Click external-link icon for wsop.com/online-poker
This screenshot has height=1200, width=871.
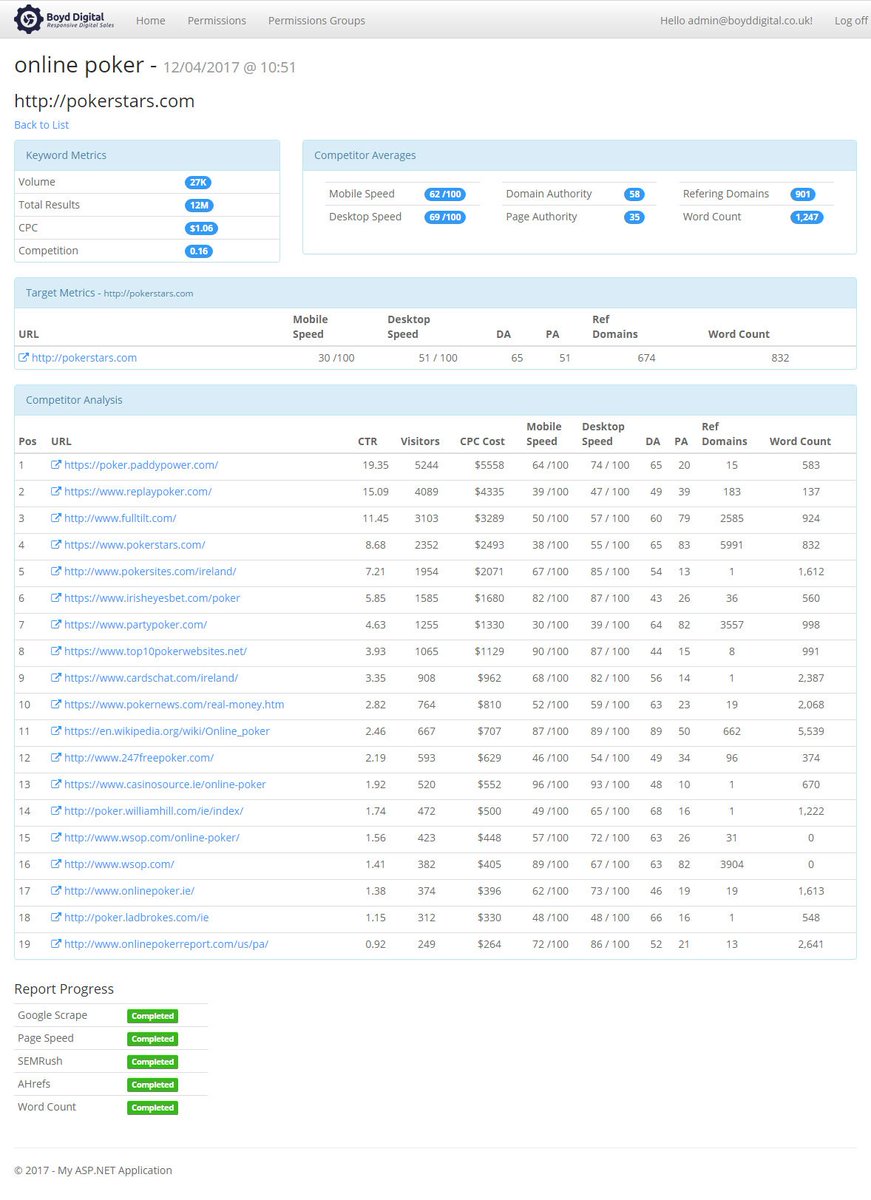click(x=56, y=837)
